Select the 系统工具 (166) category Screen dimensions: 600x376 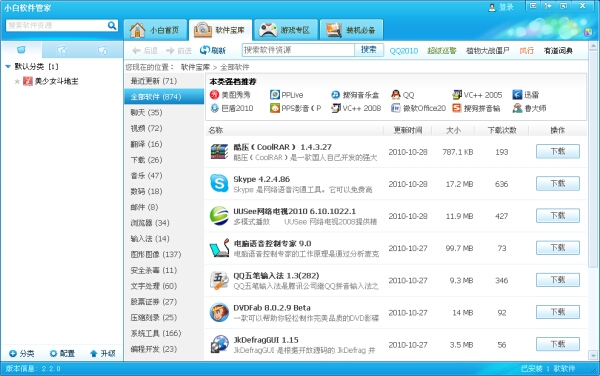tap(164, 333)
